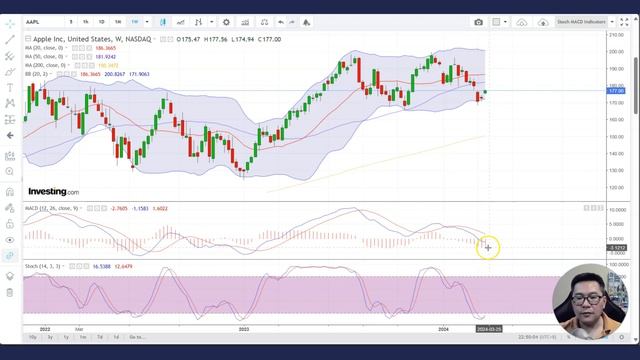The image size is (640, 360).
Task: Redo the last chart action
Action: click(292, 22)
